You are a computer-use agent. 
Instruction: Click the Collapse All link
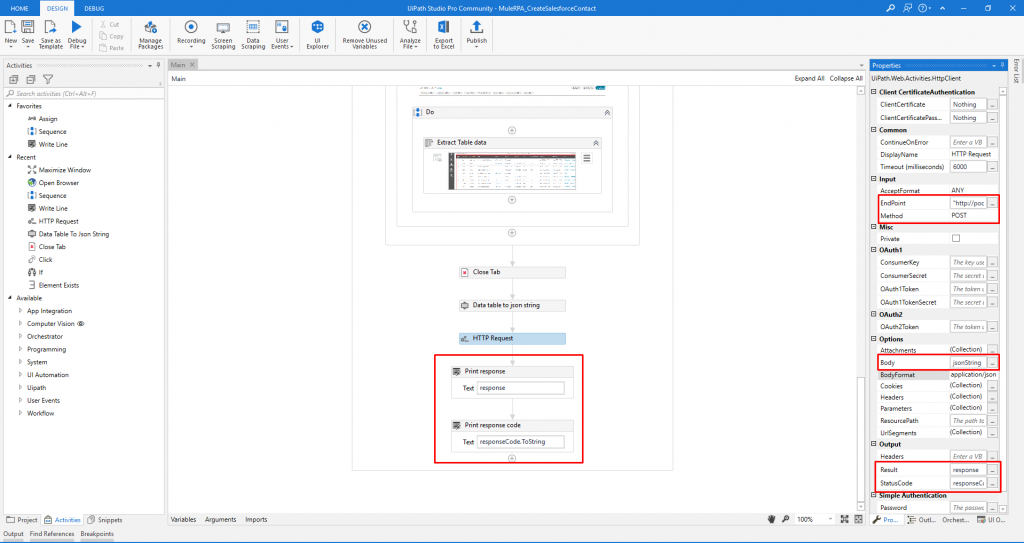(x=846, y=78)
